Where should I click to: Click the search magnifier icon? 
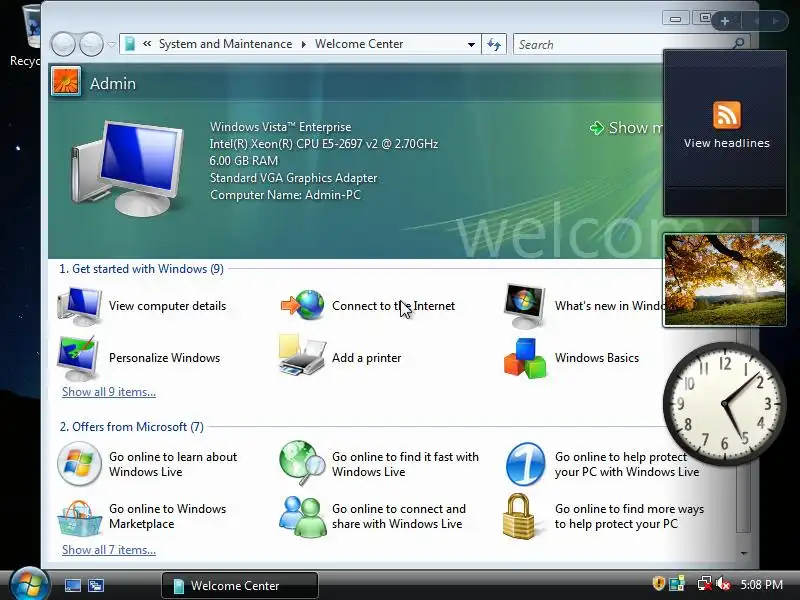[x=738, y=44]
